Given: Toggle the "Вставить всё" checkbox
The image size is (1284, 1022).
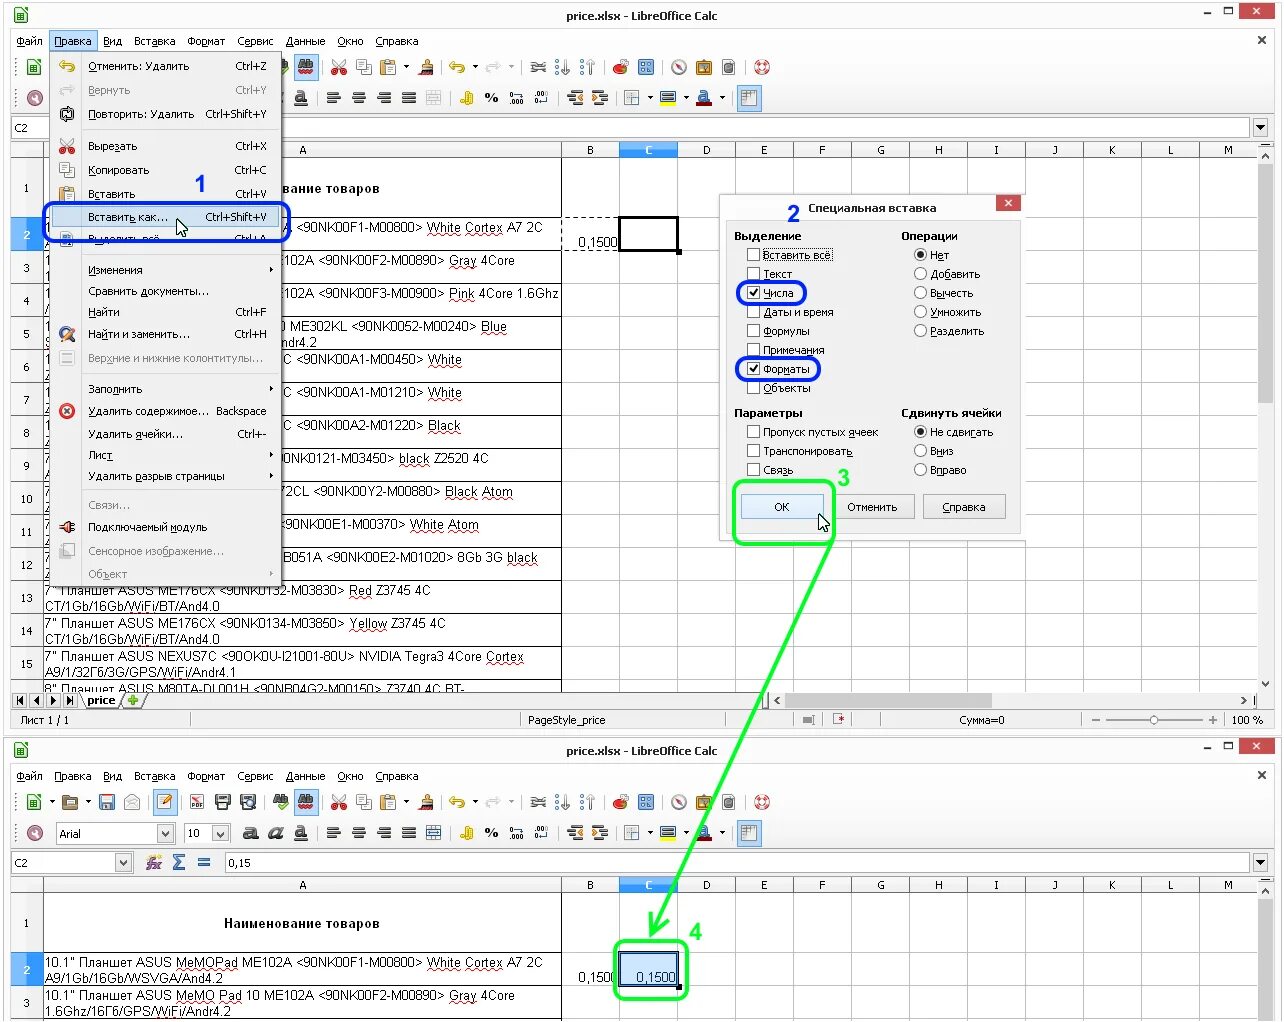Looking at the screenshot, I should tap(753, 255).
